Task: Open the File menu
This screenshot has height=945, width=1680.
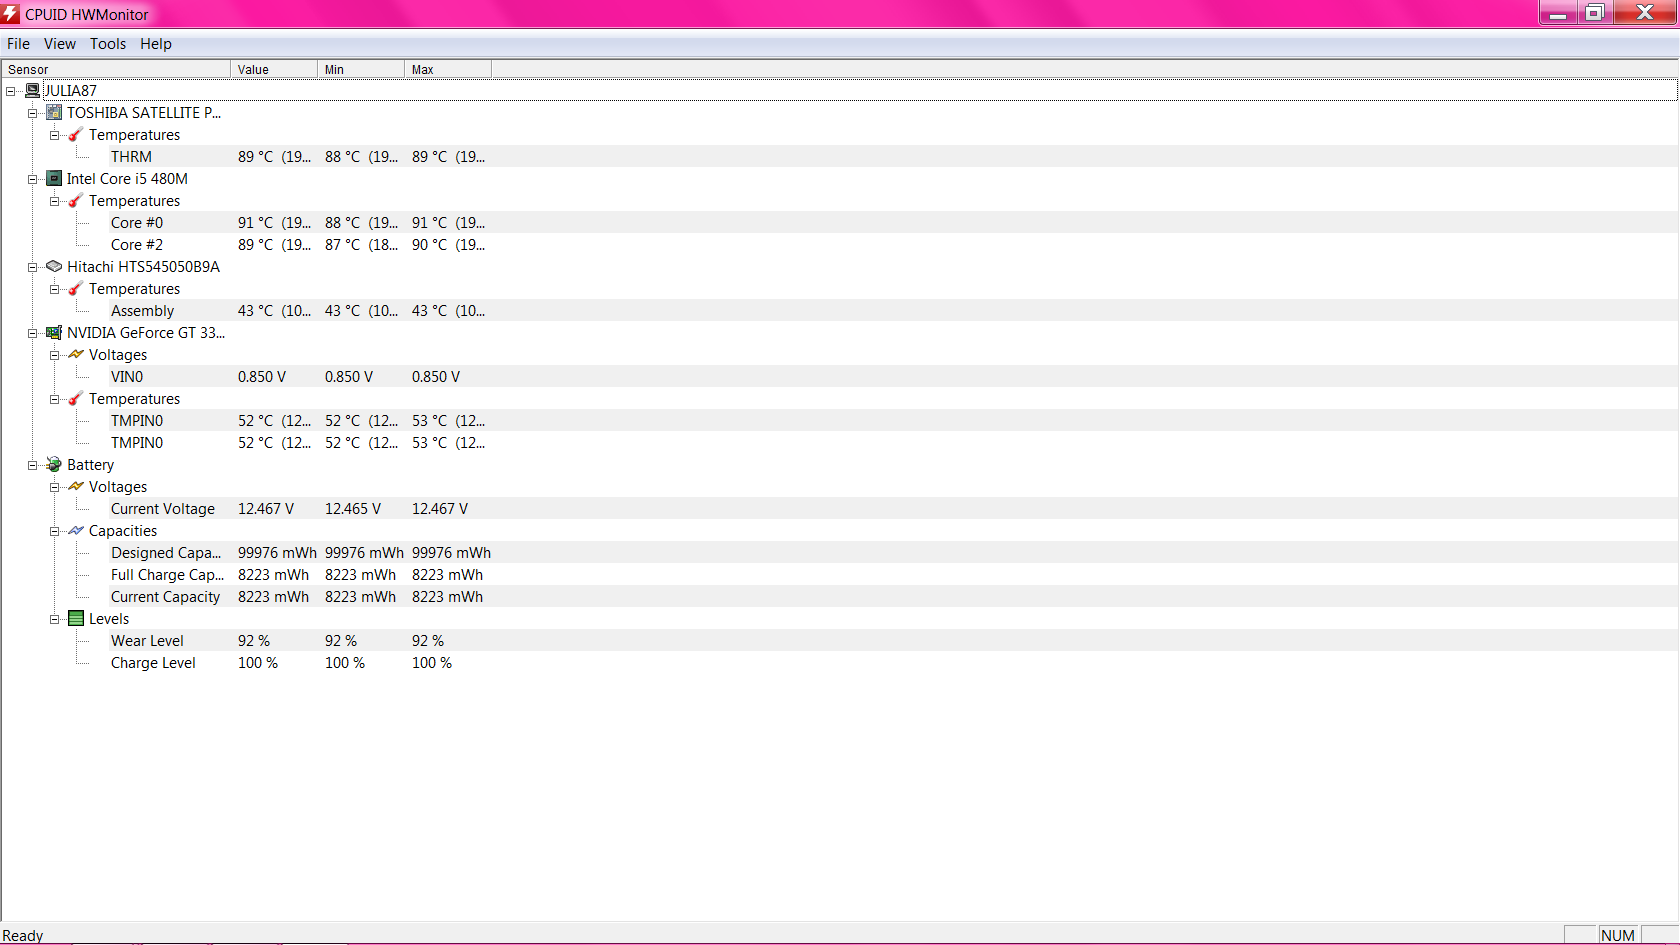Action: pyautogui.click(x=18, y=44)
